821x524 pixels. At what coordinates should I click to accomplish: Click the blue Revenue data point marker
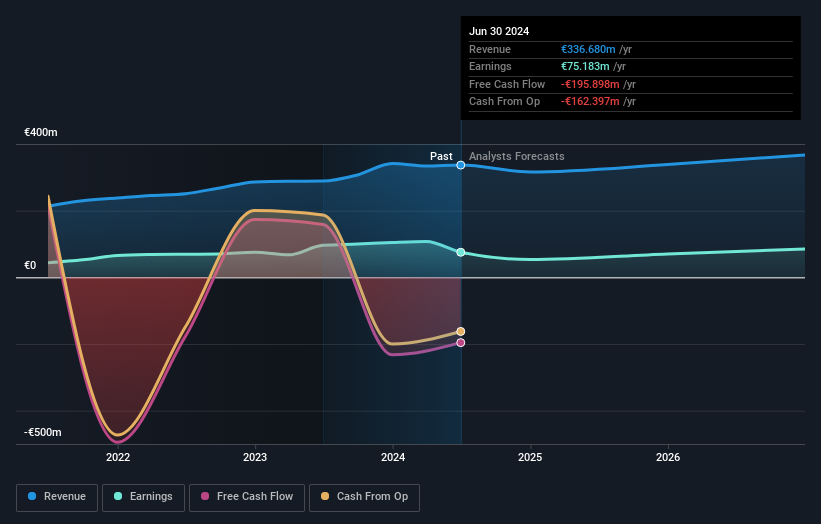click(461, 165)
